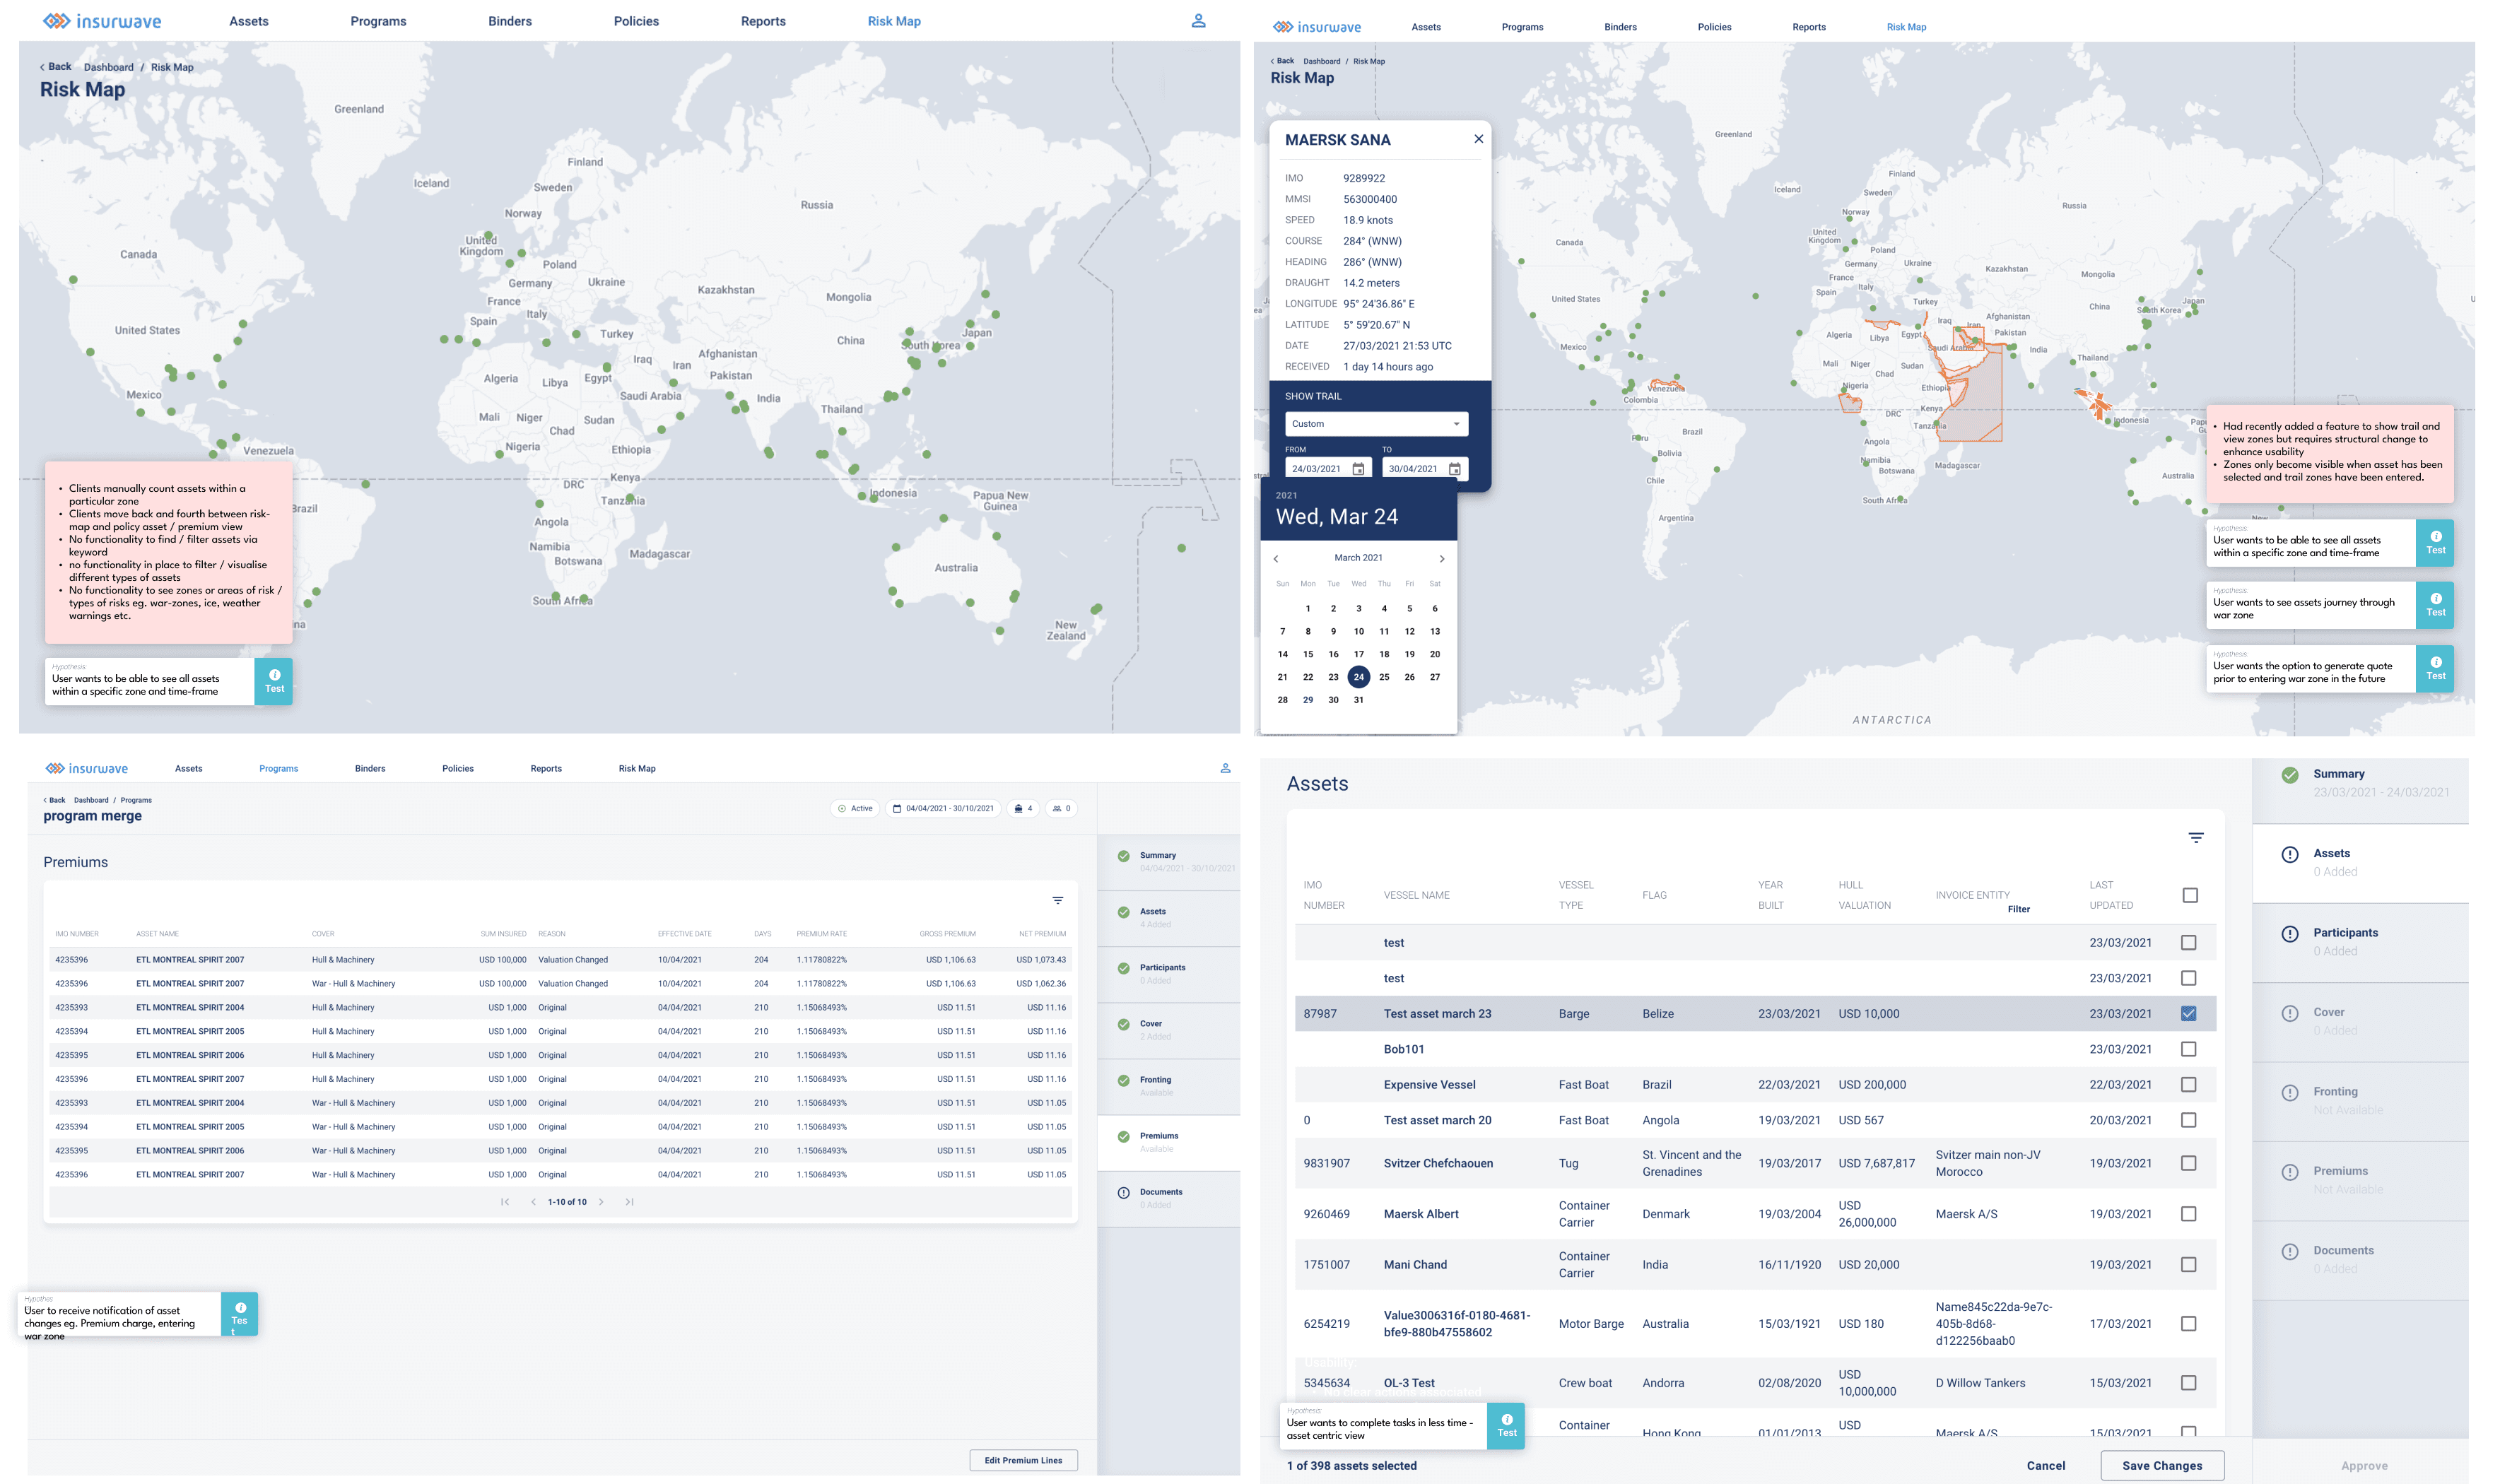Click insurwave logo on program merge screen
The image size is (2500, 1484).
point(87,768)
